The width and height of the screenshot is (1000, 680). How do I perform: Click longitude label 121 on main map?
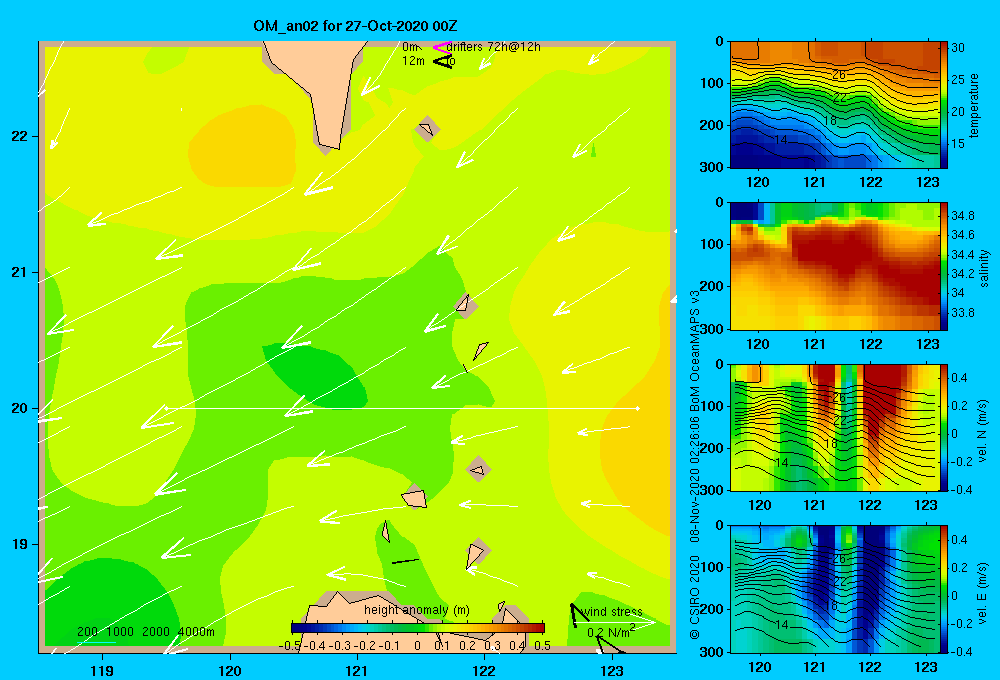coord(357,670)
